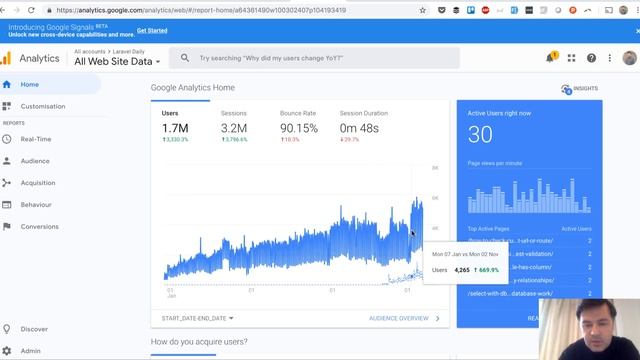640x360 pixels.
Task: Expand the All Web Site Data selector
Action: coord(117,62)
